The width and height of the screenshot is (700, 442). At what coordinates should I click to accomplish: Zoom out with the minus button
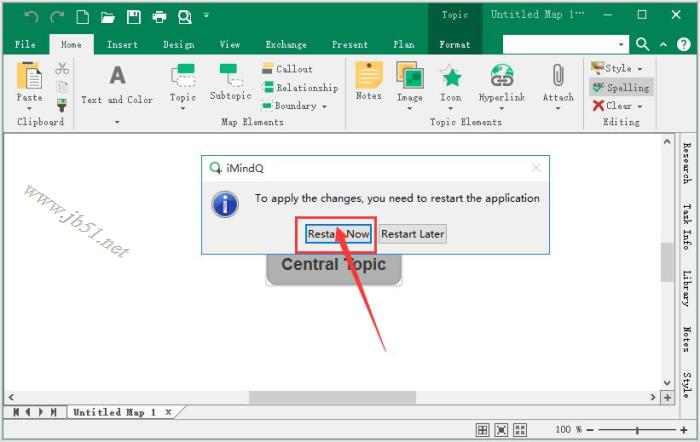click(590, 430)
